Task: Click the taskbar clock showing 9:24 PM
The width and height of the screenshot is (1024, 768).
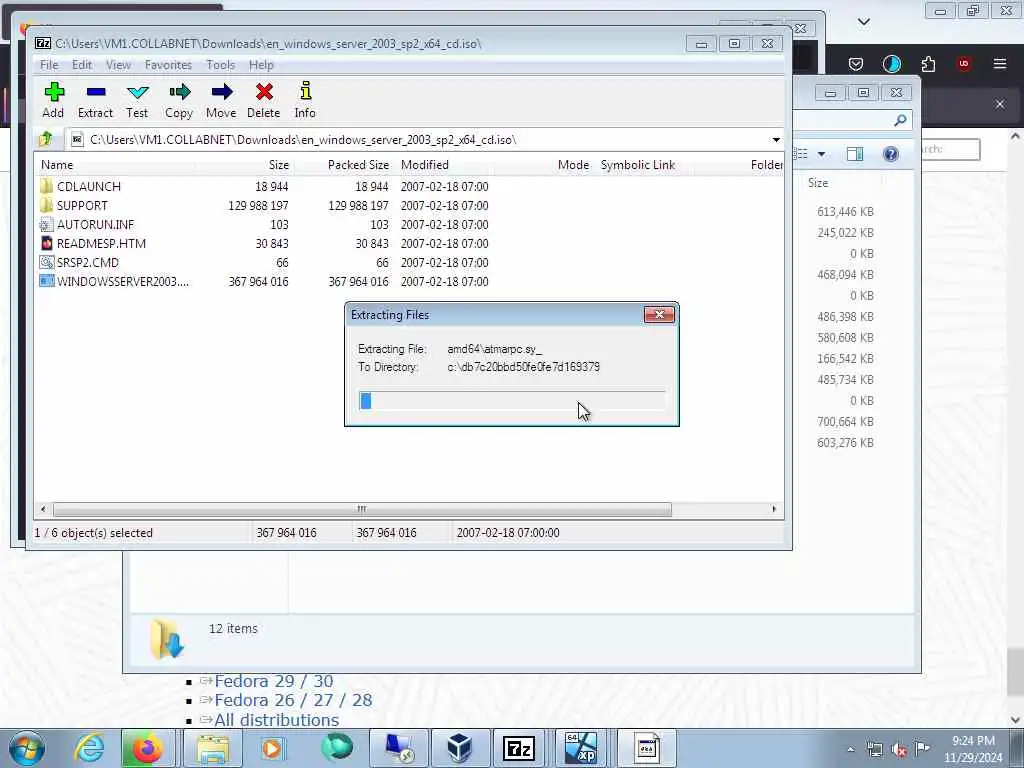Action: point(973,749)
